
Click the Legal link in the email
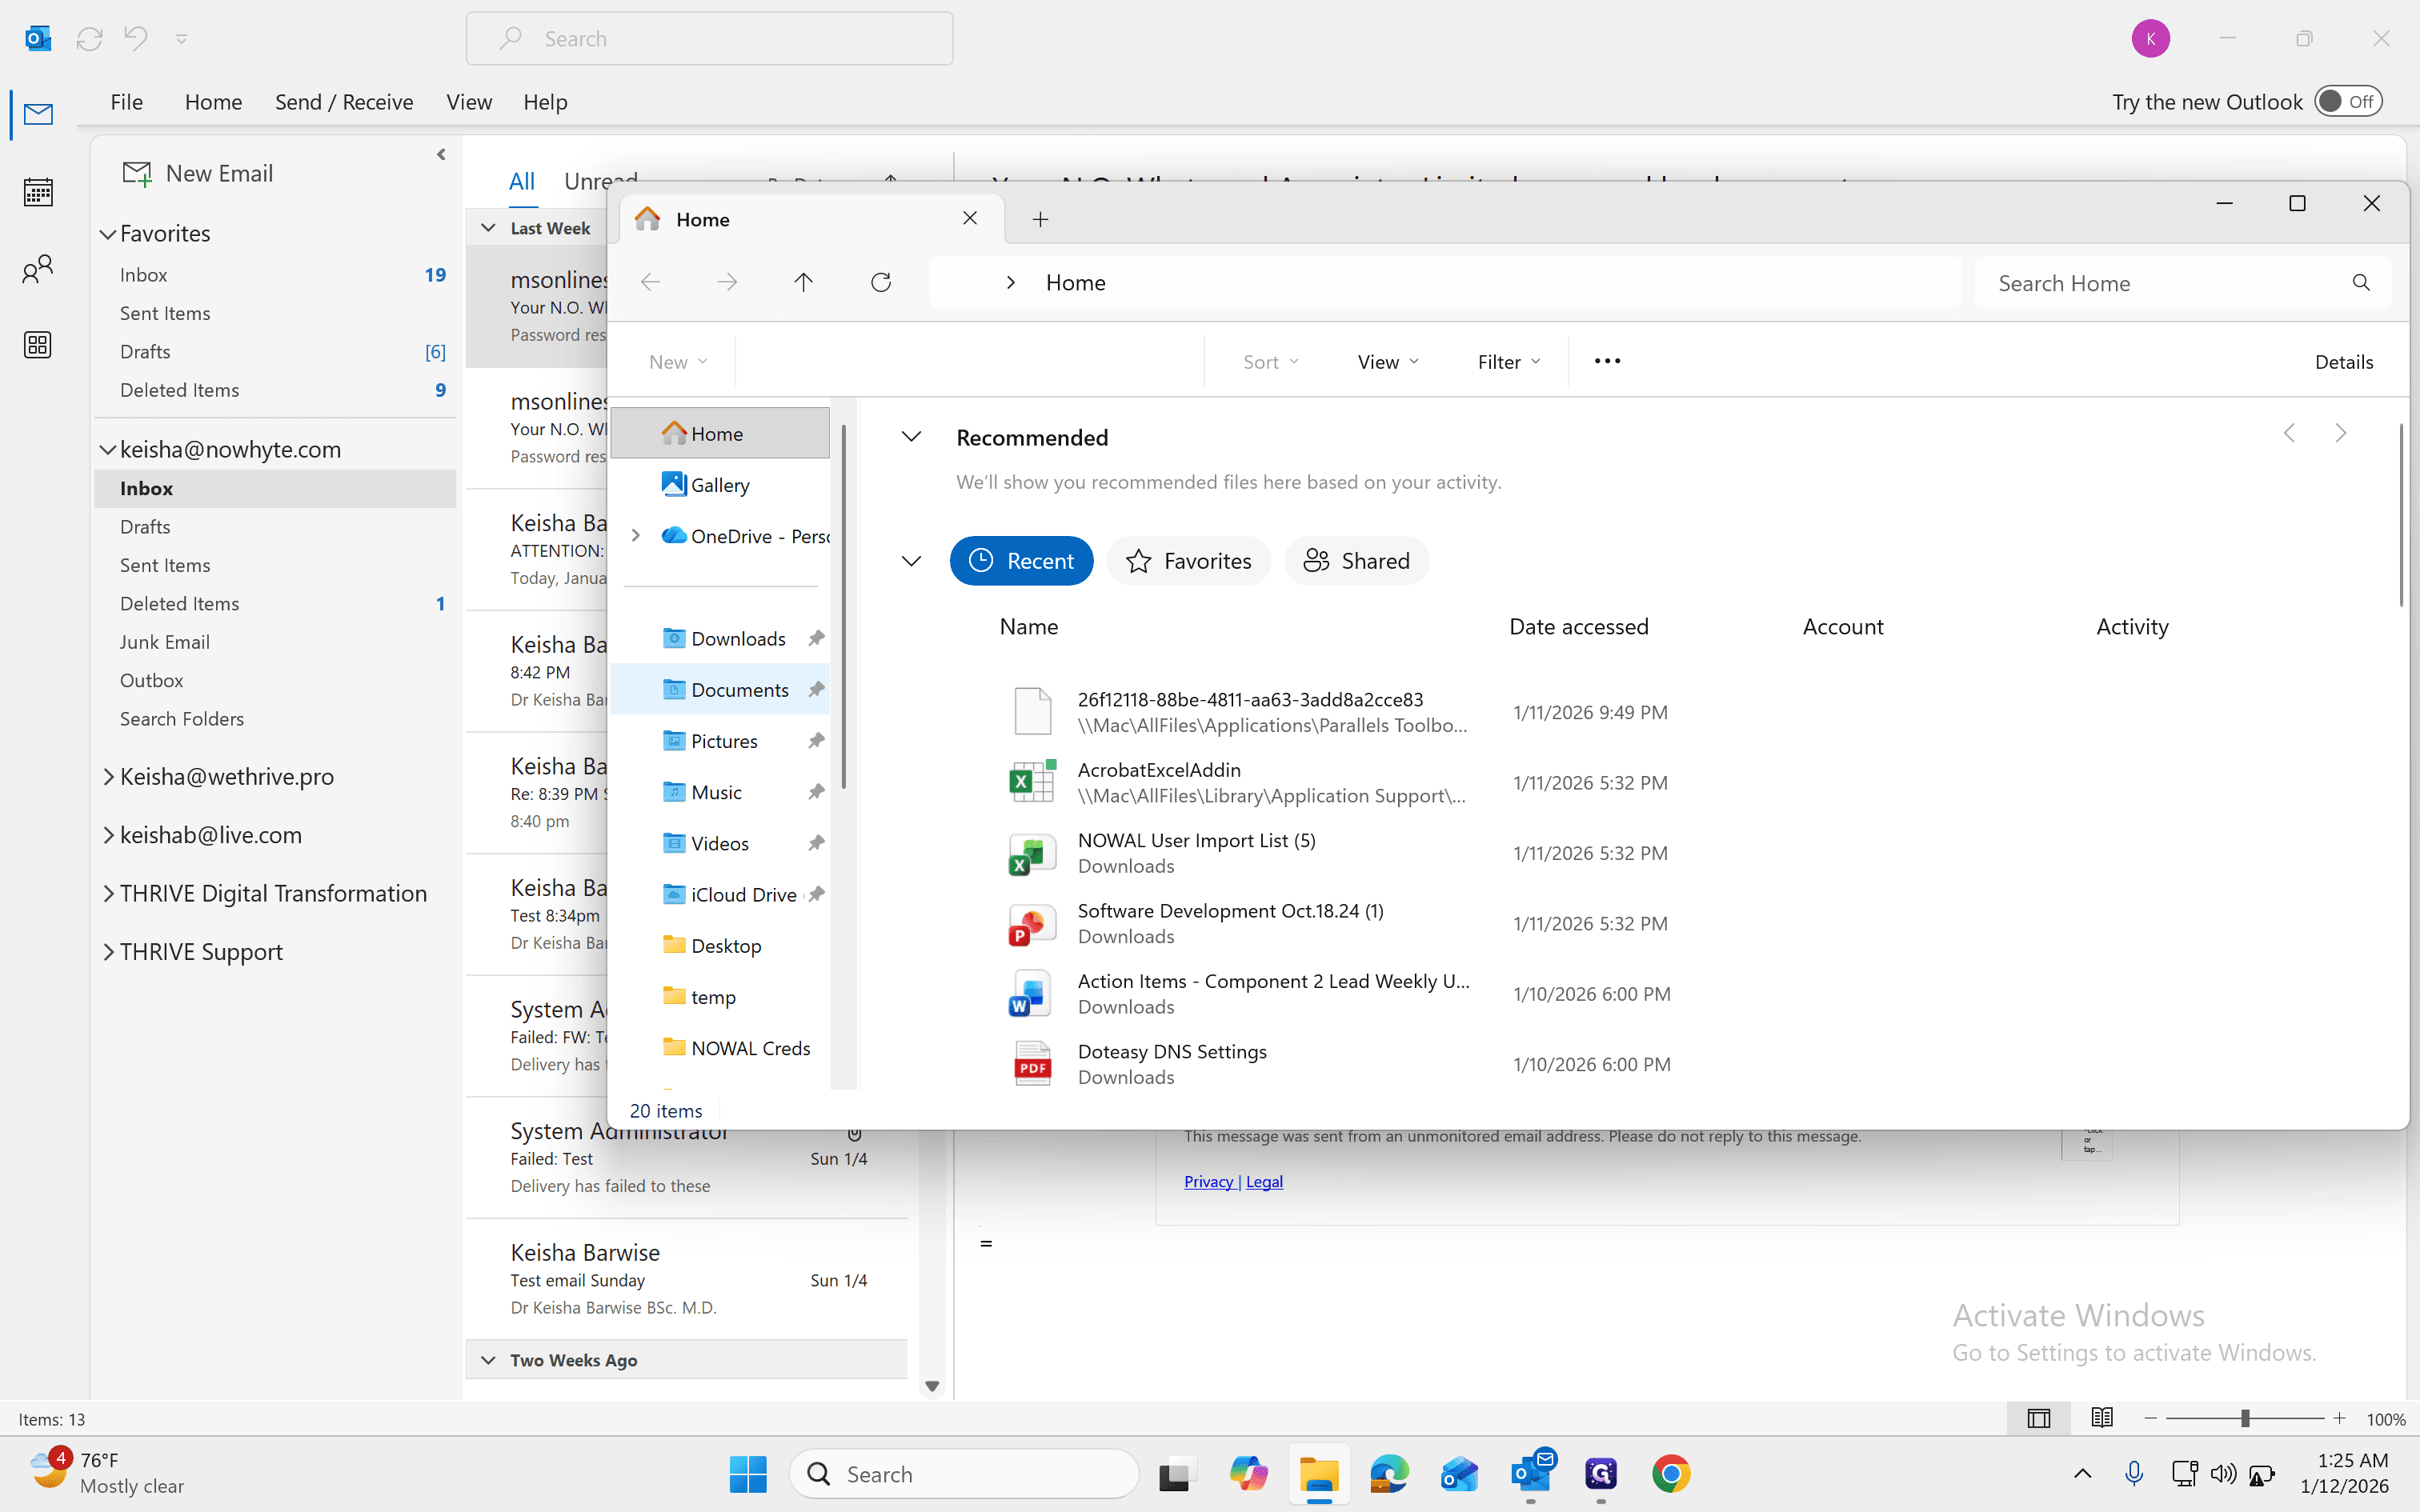(1264, 1181)
